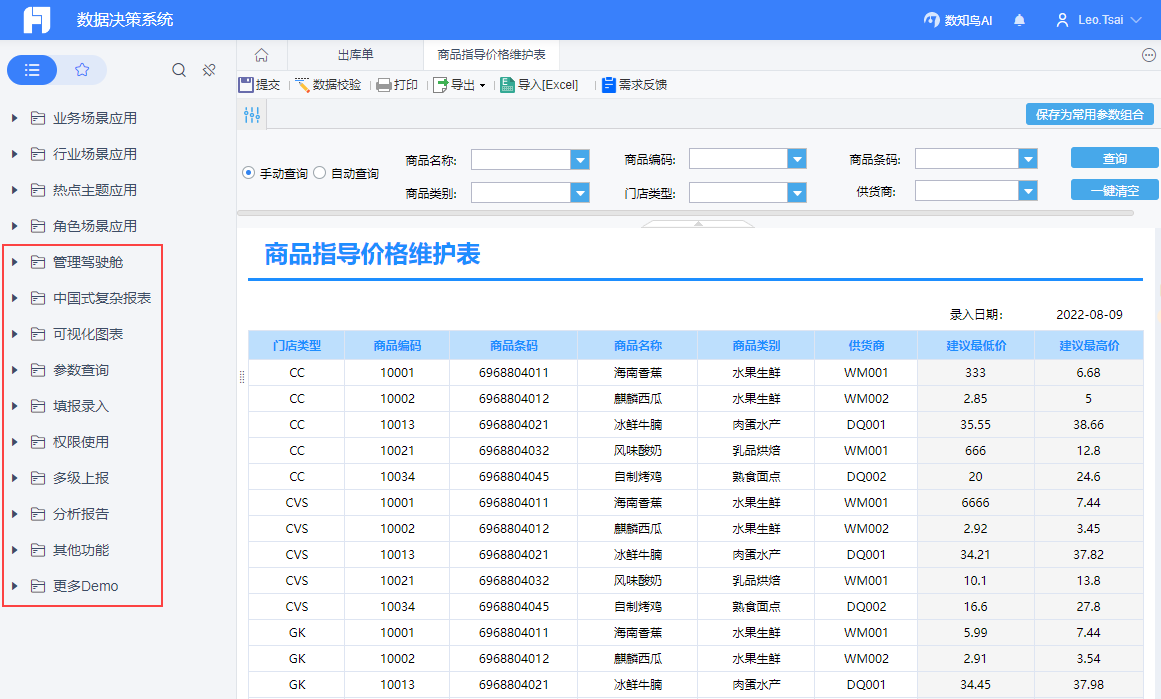Pin the sidebar with pushpin icon

pos(209,70)
